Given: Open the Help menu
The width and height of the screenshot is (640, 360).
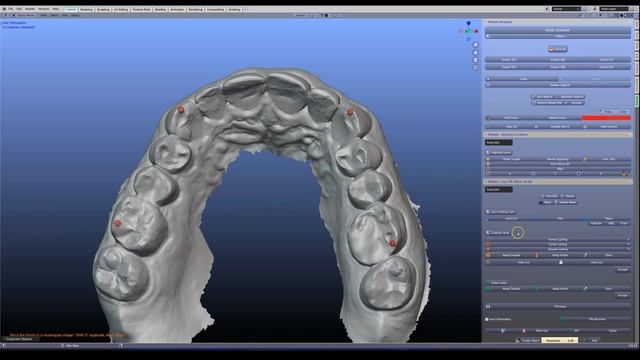Looking at the screenshot, I should click(56, 9).
